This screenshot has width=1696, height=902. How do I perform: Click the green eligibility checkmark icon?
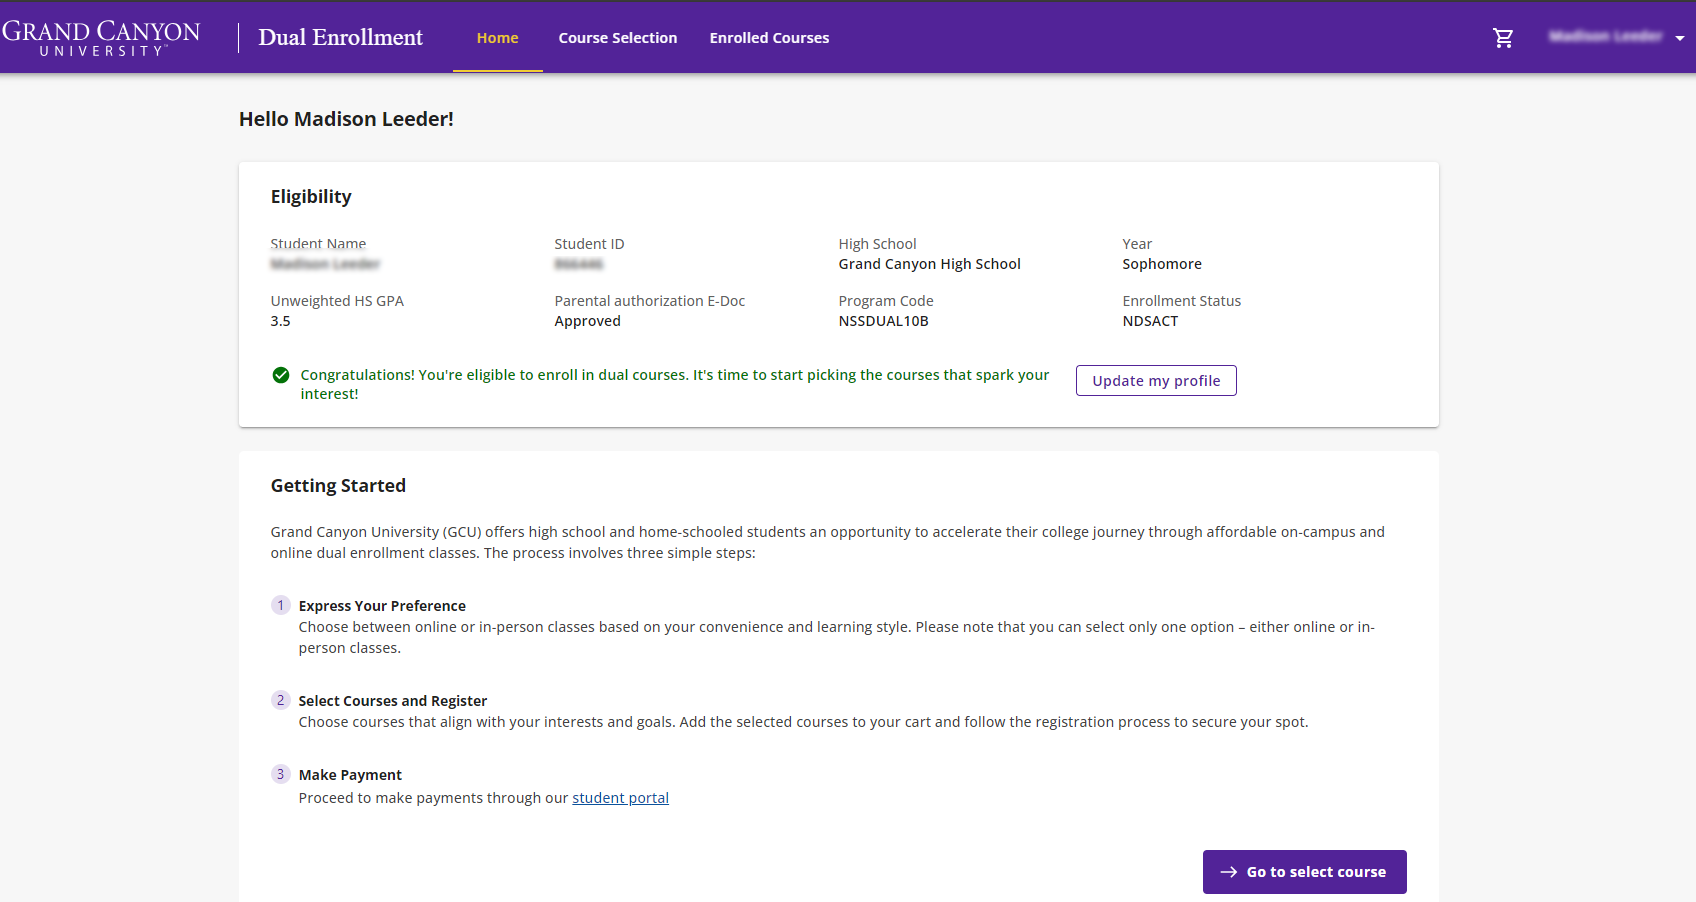click(281, 375)
